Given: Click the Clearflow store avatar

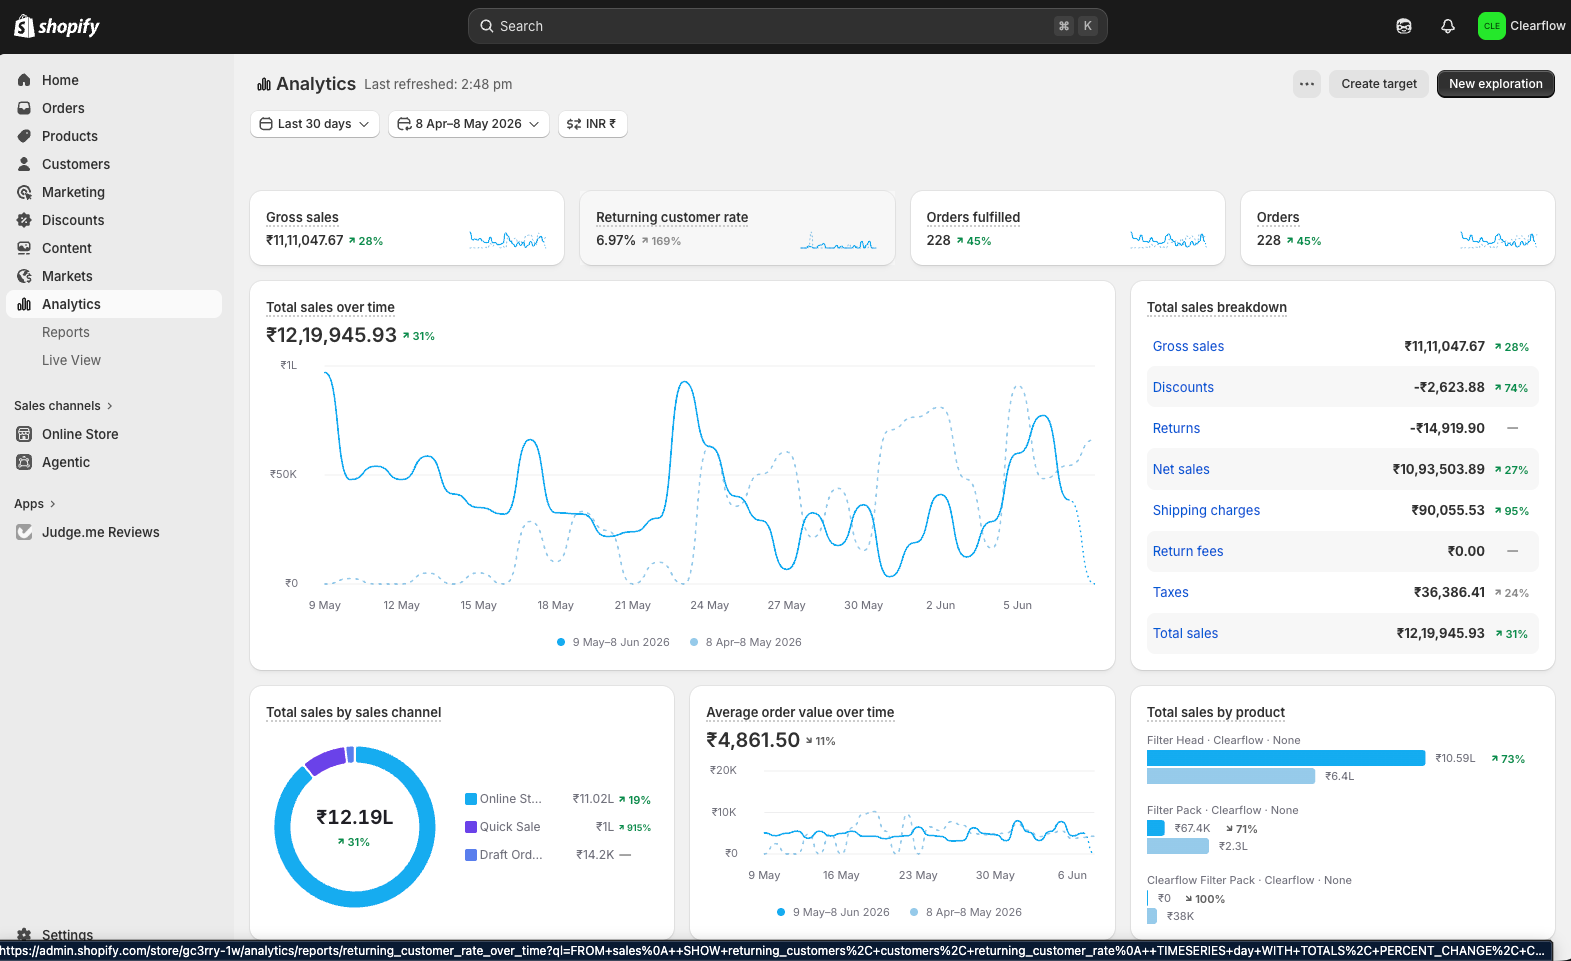Looking at the screenshot, I should click(1492, 26).
